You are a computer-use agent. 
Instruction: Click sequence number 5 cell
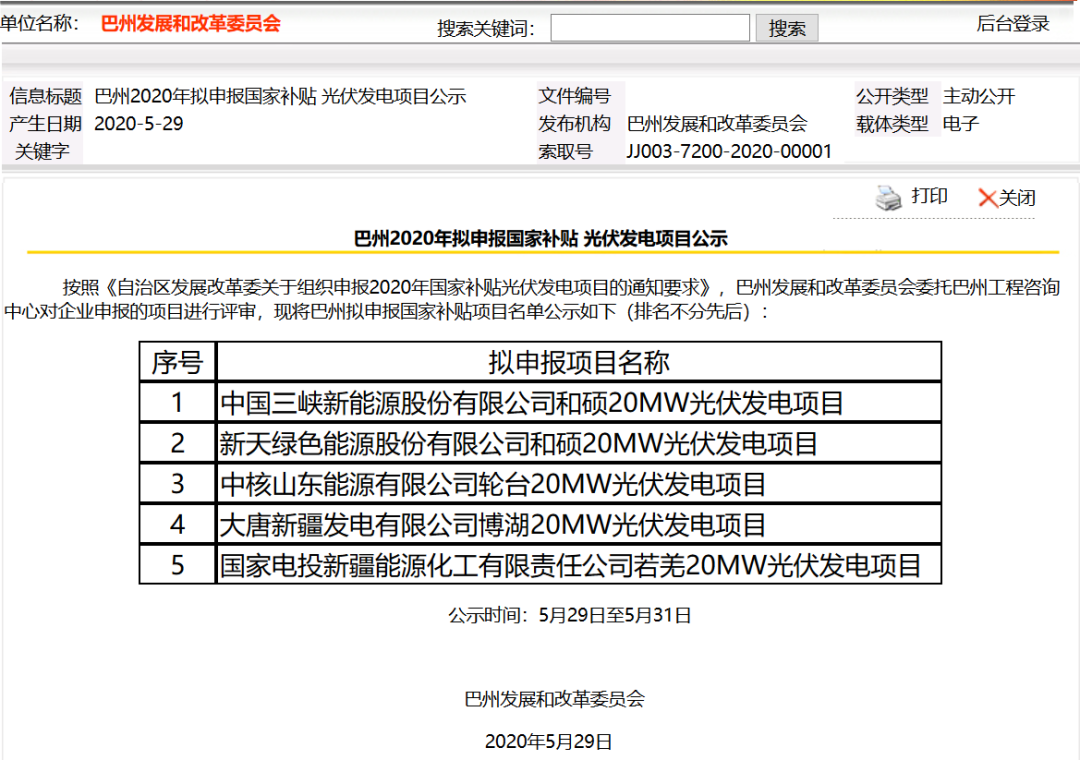click(x=178, y=565)
